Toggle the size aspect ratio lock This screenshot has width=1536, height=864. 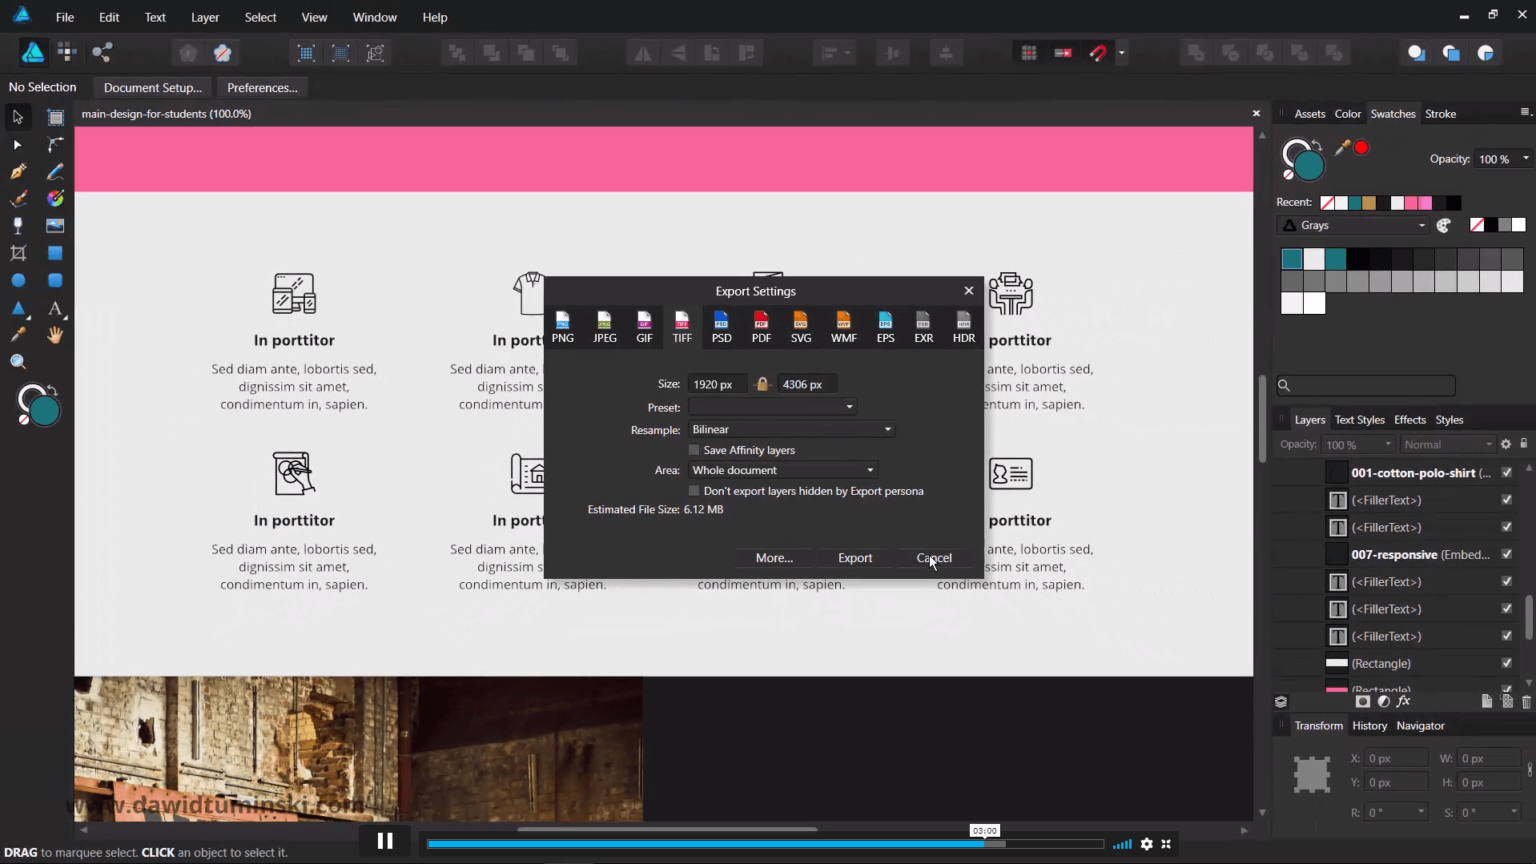click(762, 384)
